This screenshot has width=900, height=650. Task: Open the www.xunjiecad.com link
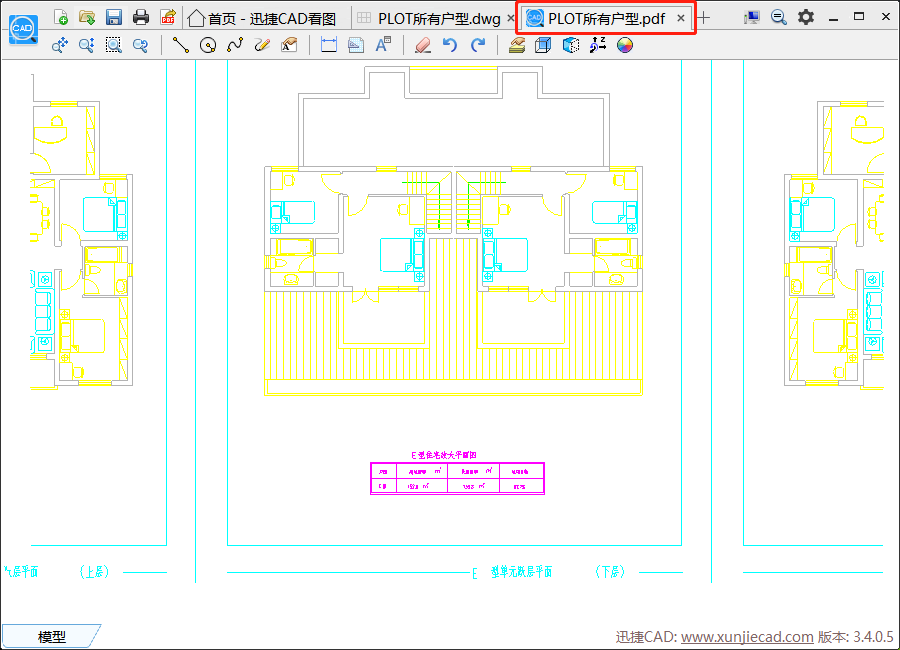(x=747, y=637)
